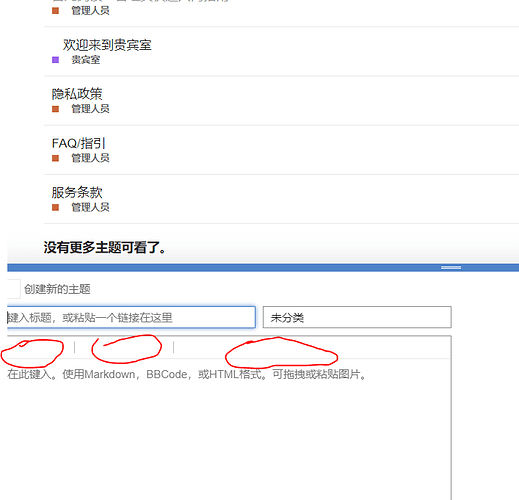Grab the composer resize handle
Viewport: 519px width, 500px height.
451,267
